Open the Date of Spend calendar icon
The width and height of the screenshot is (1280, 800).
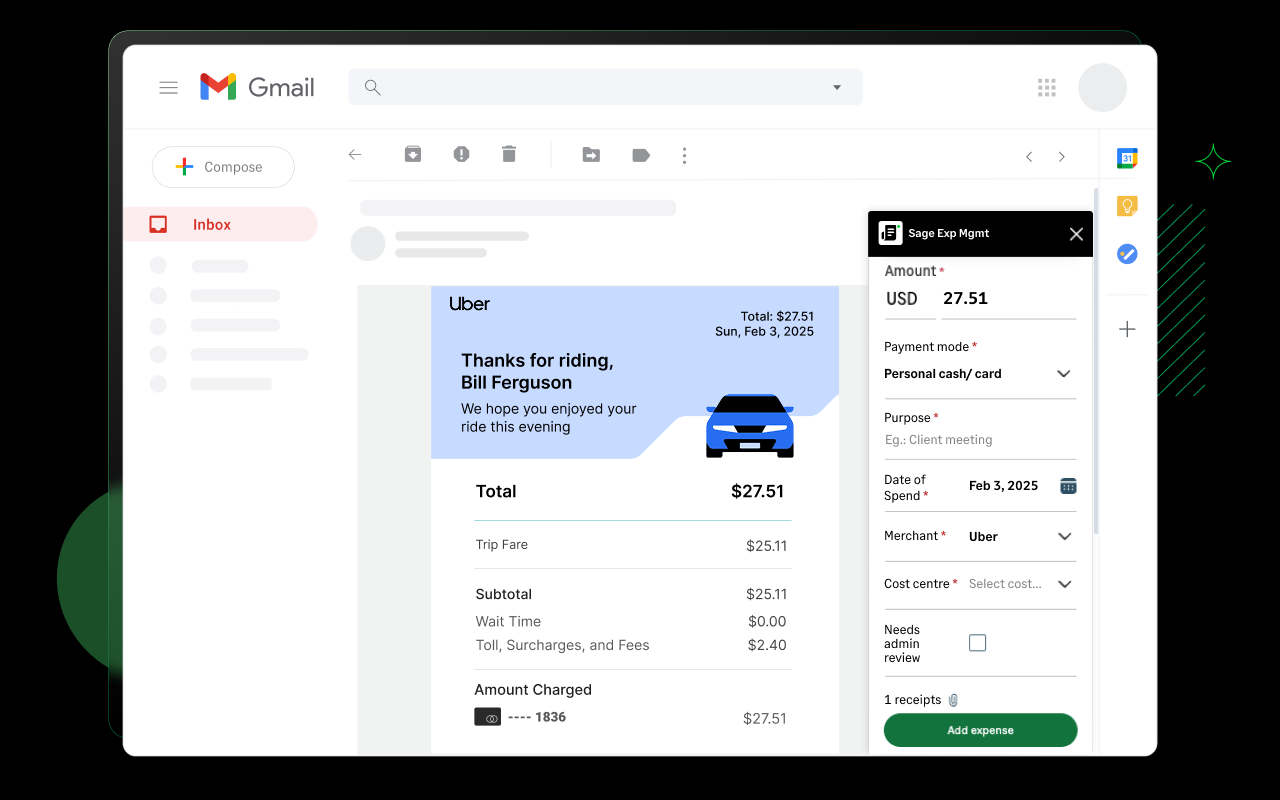pos(1068,486)
